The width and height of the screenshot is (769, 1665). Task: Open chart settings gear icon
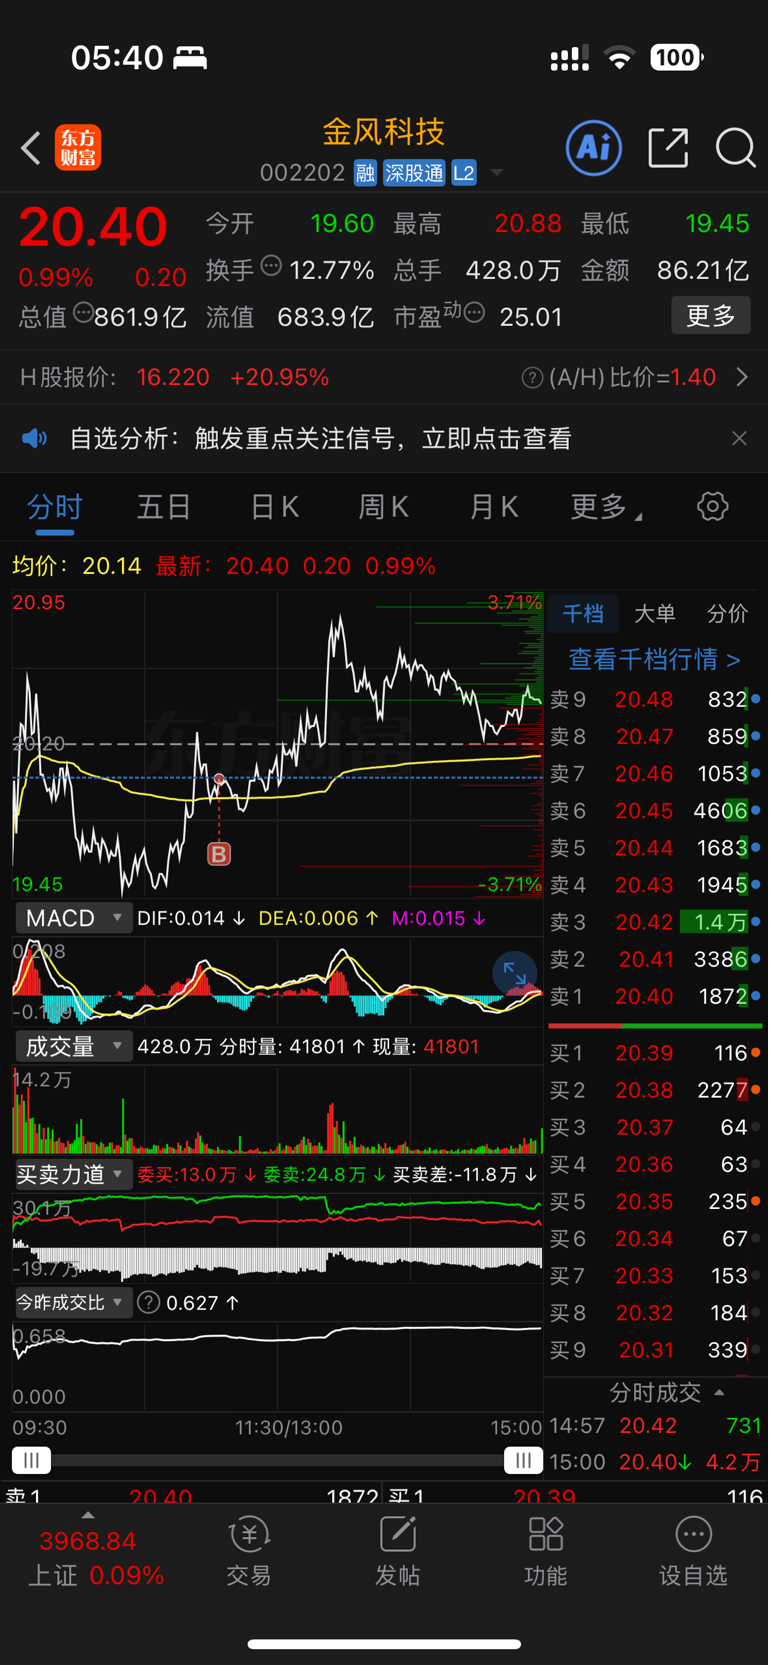(x=713, y=506)
